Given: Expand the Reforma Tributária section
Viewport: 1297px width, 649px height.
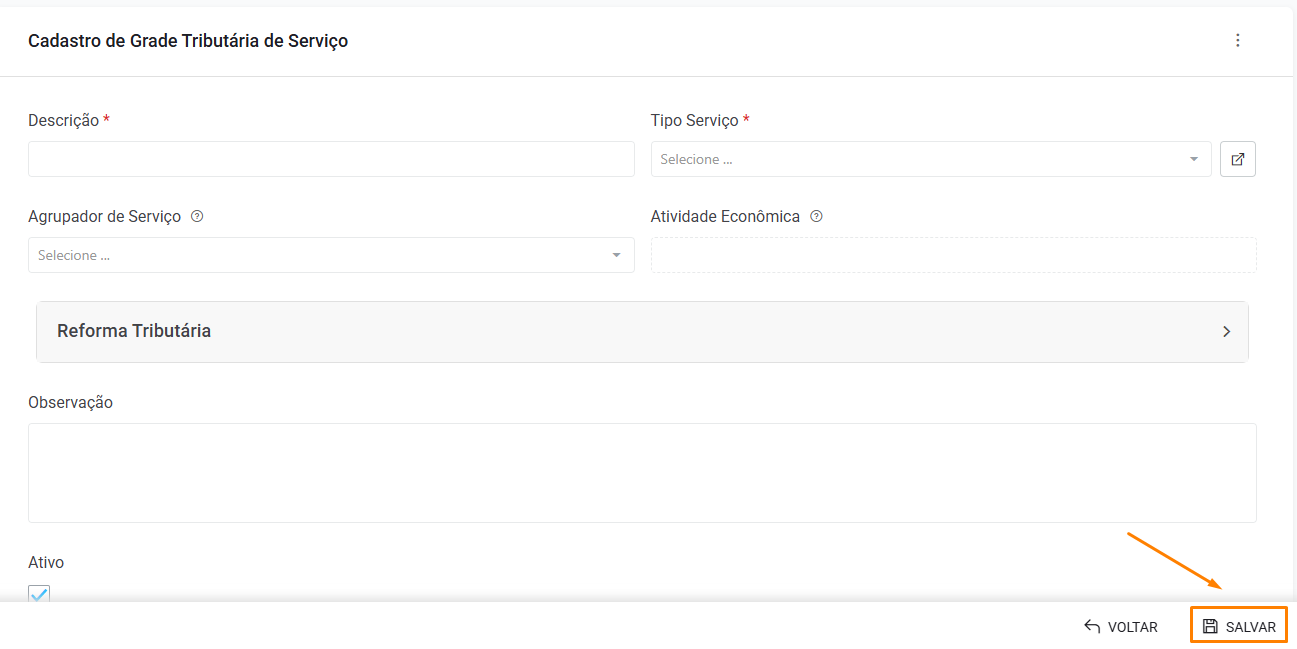Looking at the screenshot, I should [640, 331].
